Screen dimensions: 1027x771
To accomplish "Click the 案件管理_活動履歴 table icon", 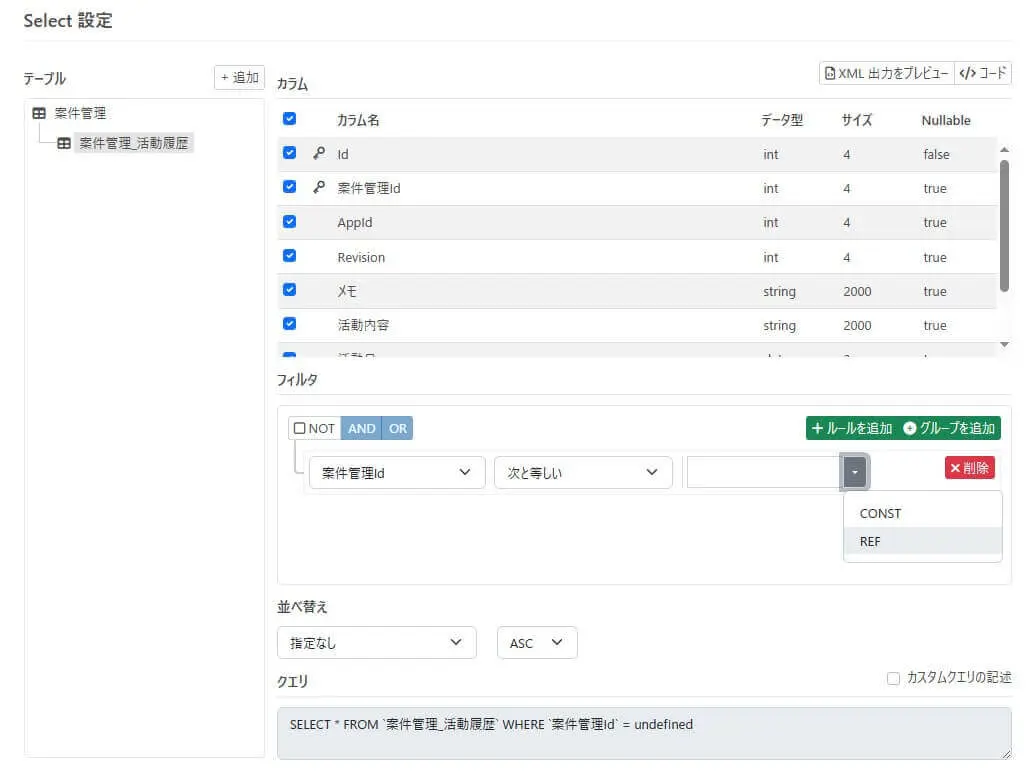I will (x=63, y=143).
